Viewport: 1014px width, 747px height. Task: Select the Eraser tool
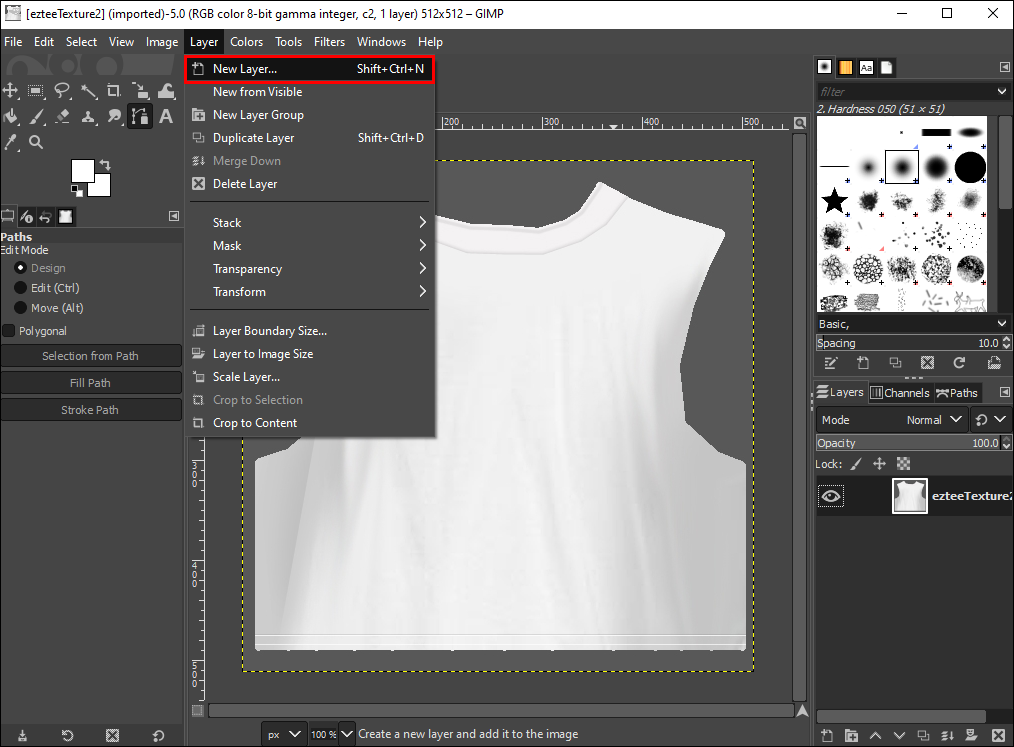pos(62,116)
